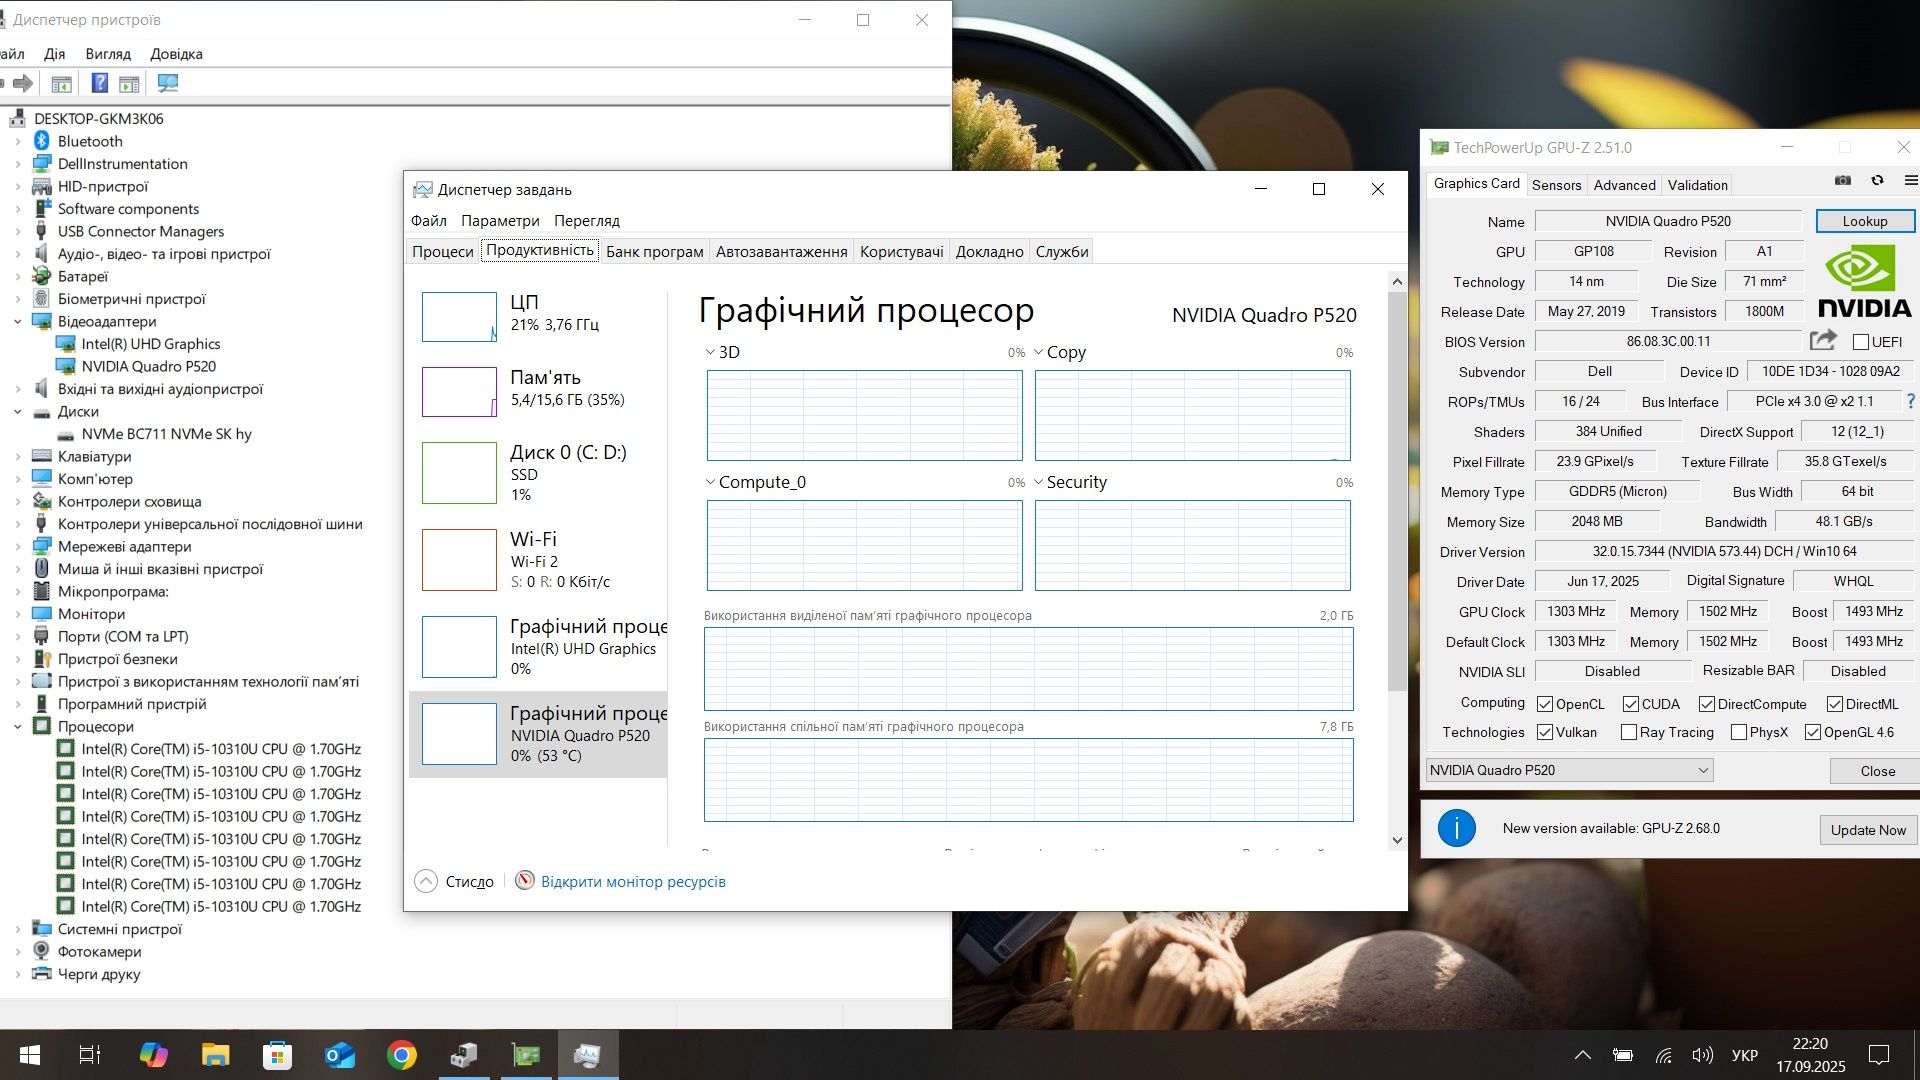Click the Lookup button in GPU-Z
This screenshot has height=1080, width=1920.
coord(1865,221)
